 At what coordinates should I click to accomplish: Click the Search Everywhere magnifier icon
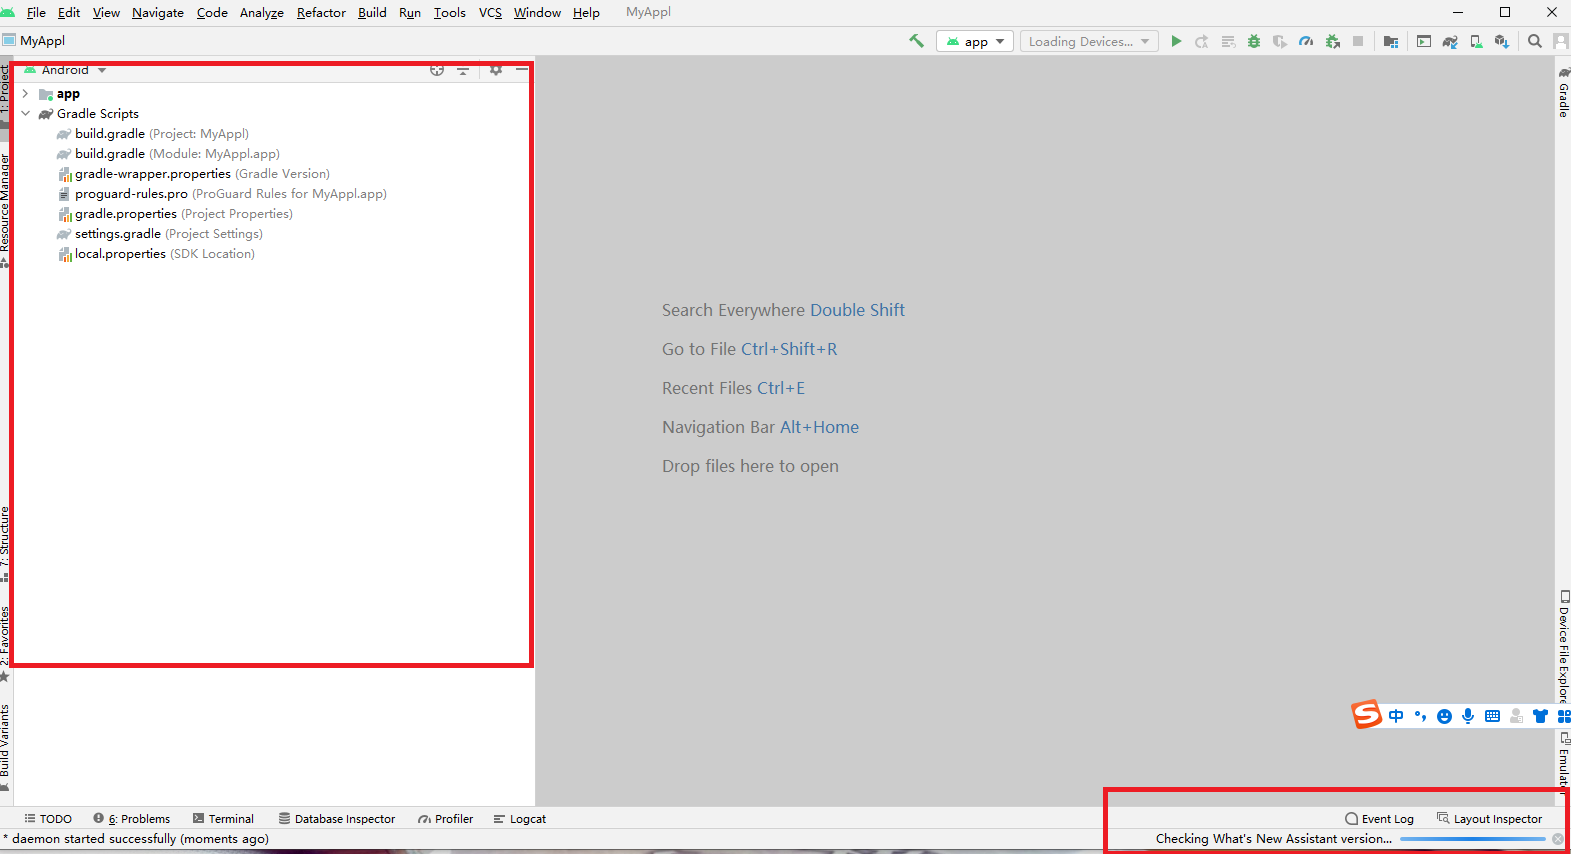point(1535,41)
